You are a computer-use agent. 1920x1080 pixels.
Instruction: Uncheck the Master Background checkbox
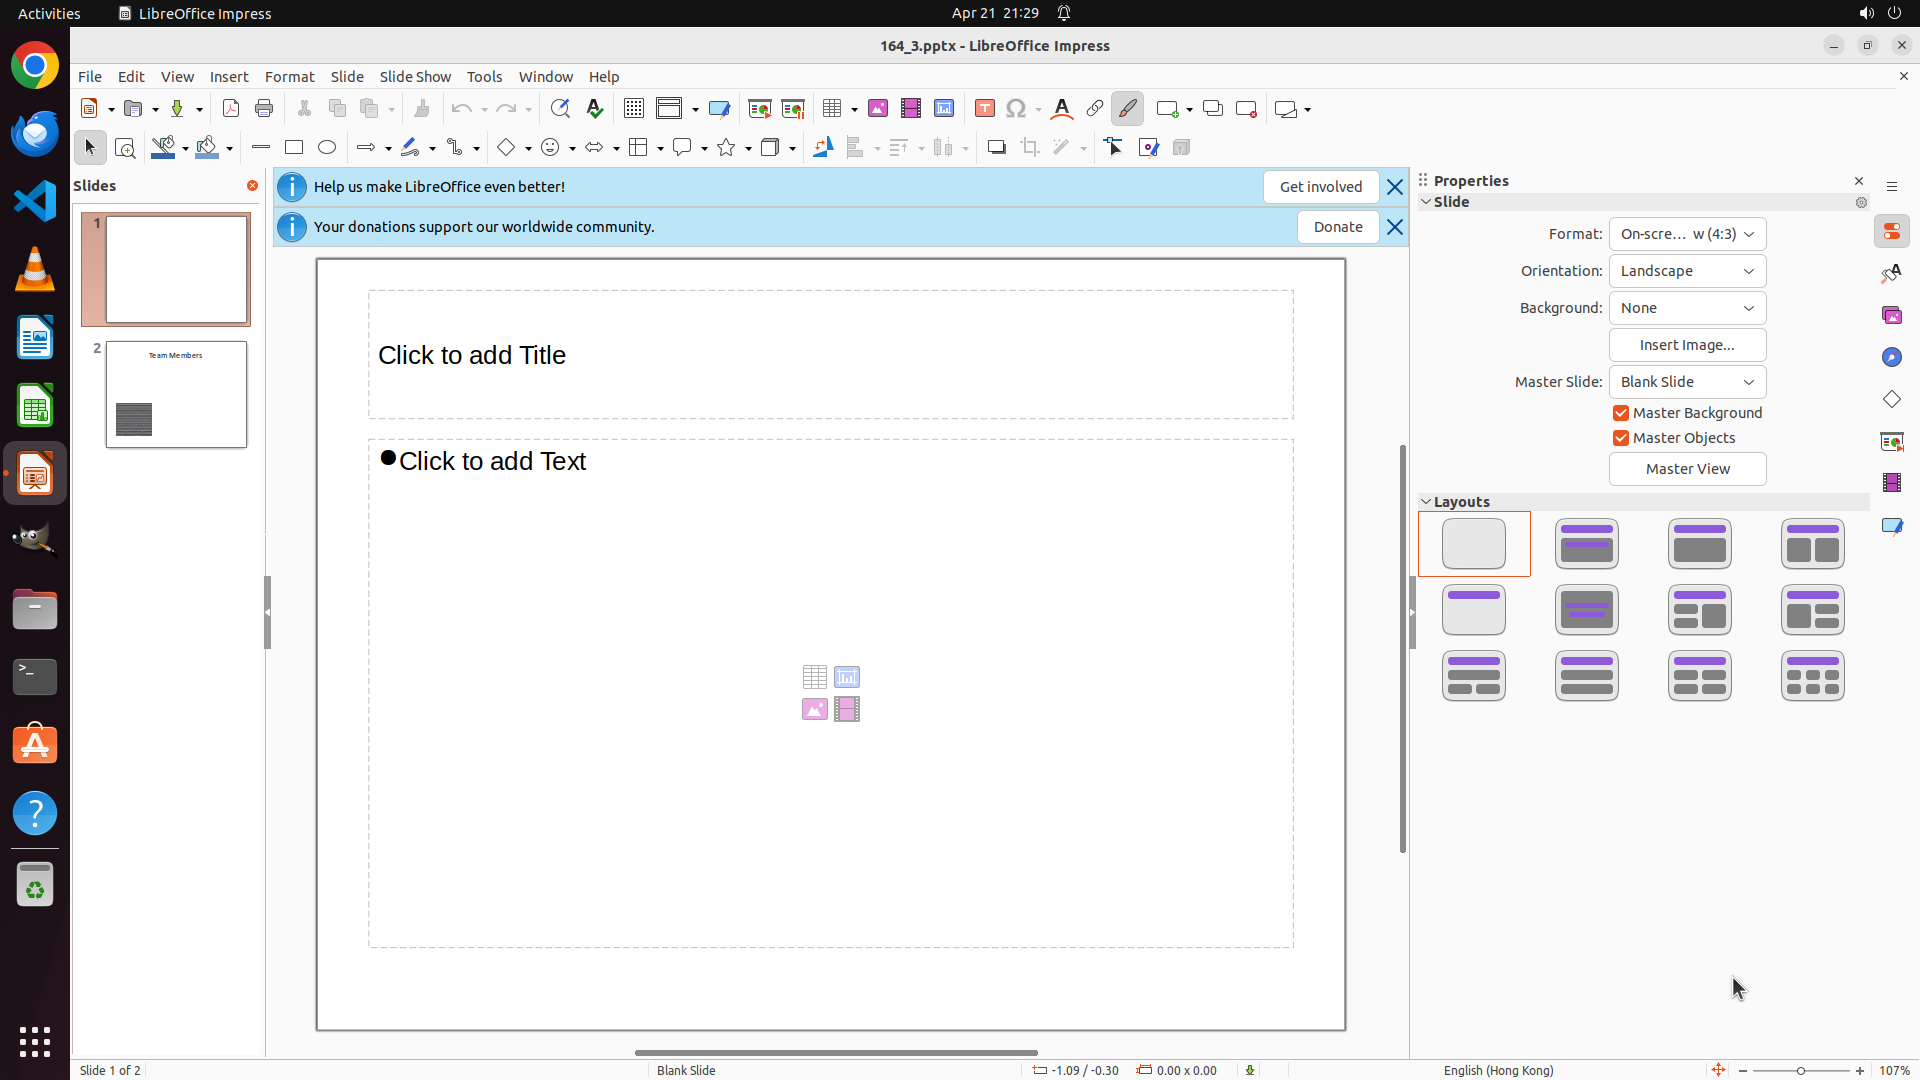pyautogui.click(x=1621, y=413)
